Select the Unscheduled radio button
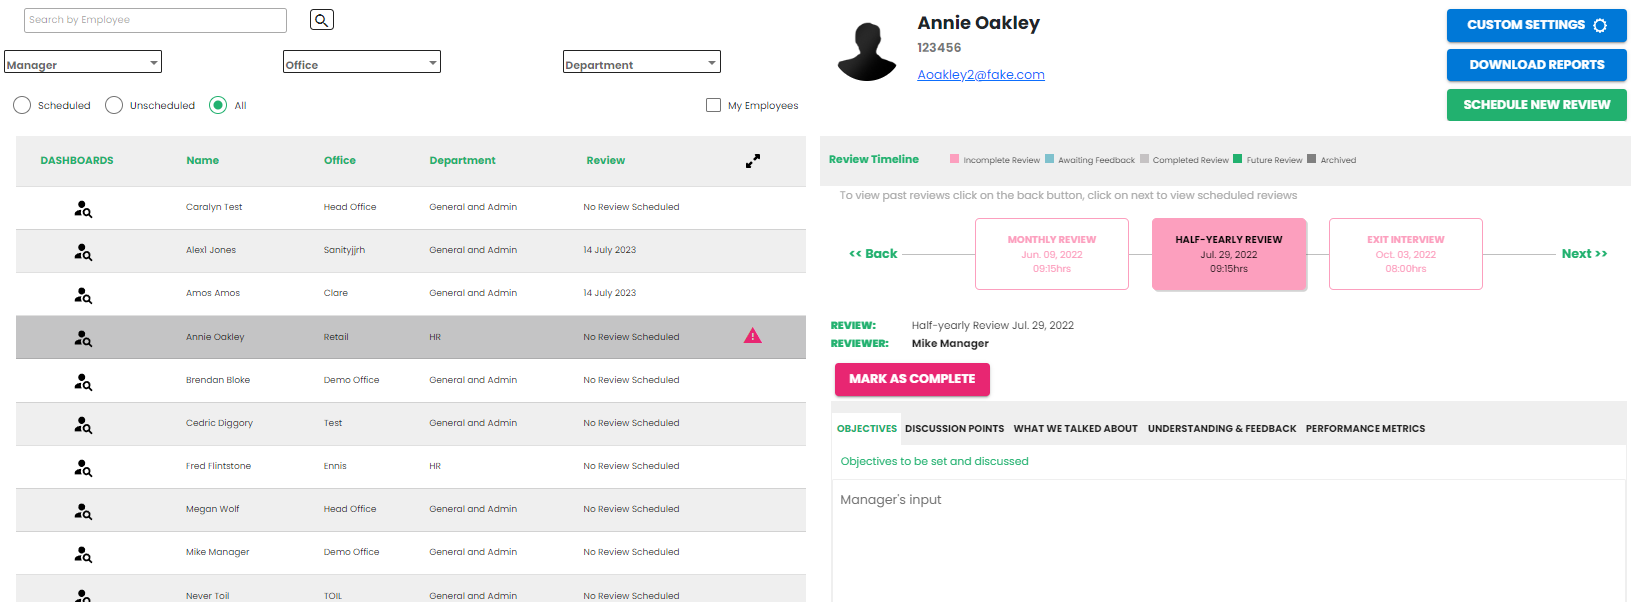Screen dimensions: 1631x602 coord(114,105)
